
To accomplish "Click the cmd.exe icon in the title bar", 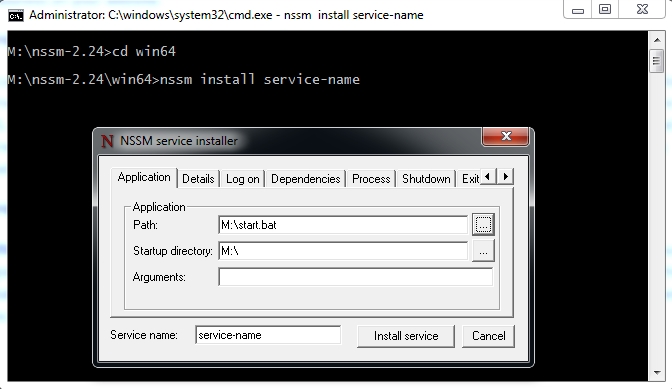I will pos(16,15).
